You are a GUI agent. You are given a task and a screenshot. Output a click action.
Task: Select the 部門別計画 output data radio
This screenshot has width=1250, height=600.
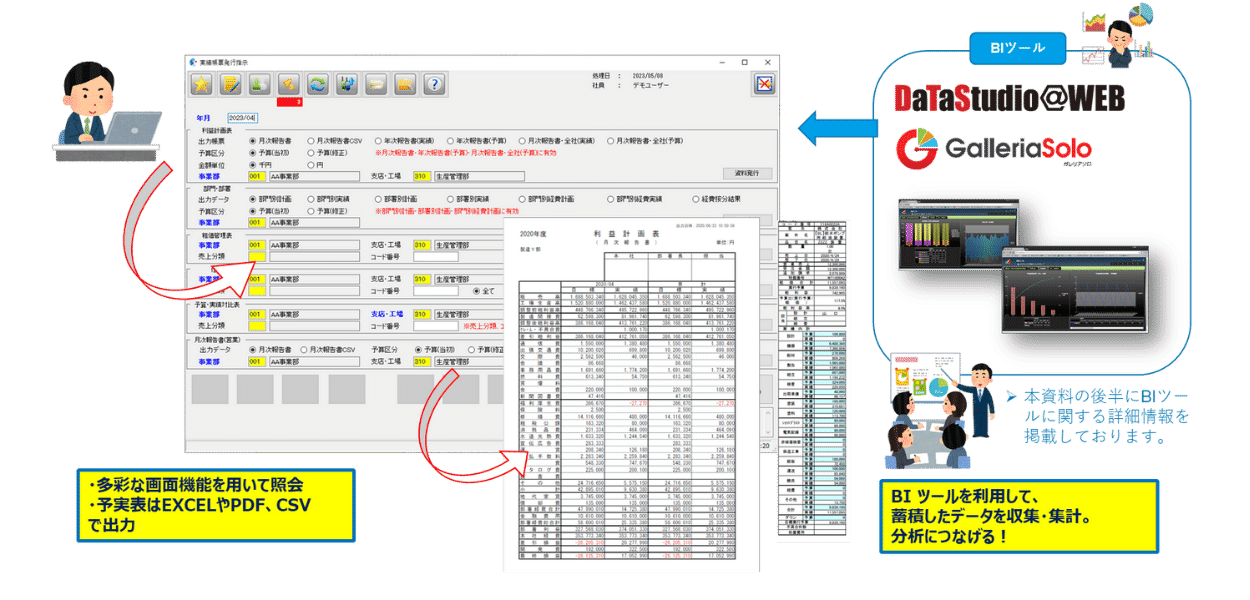coord(252,199)
